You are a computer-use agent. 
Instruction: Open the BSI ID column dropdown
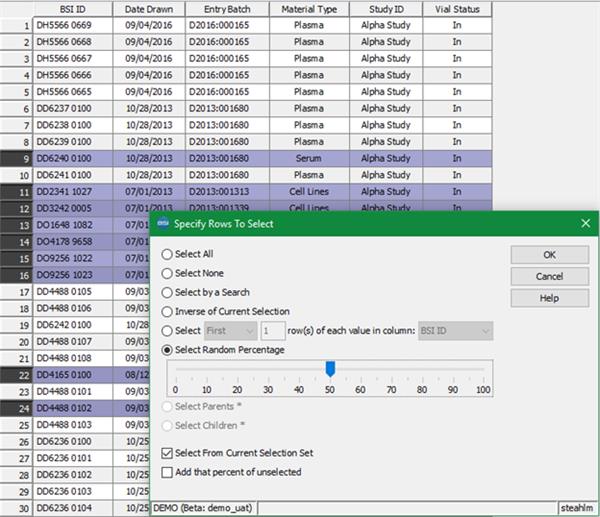click(x=455, y=331)
